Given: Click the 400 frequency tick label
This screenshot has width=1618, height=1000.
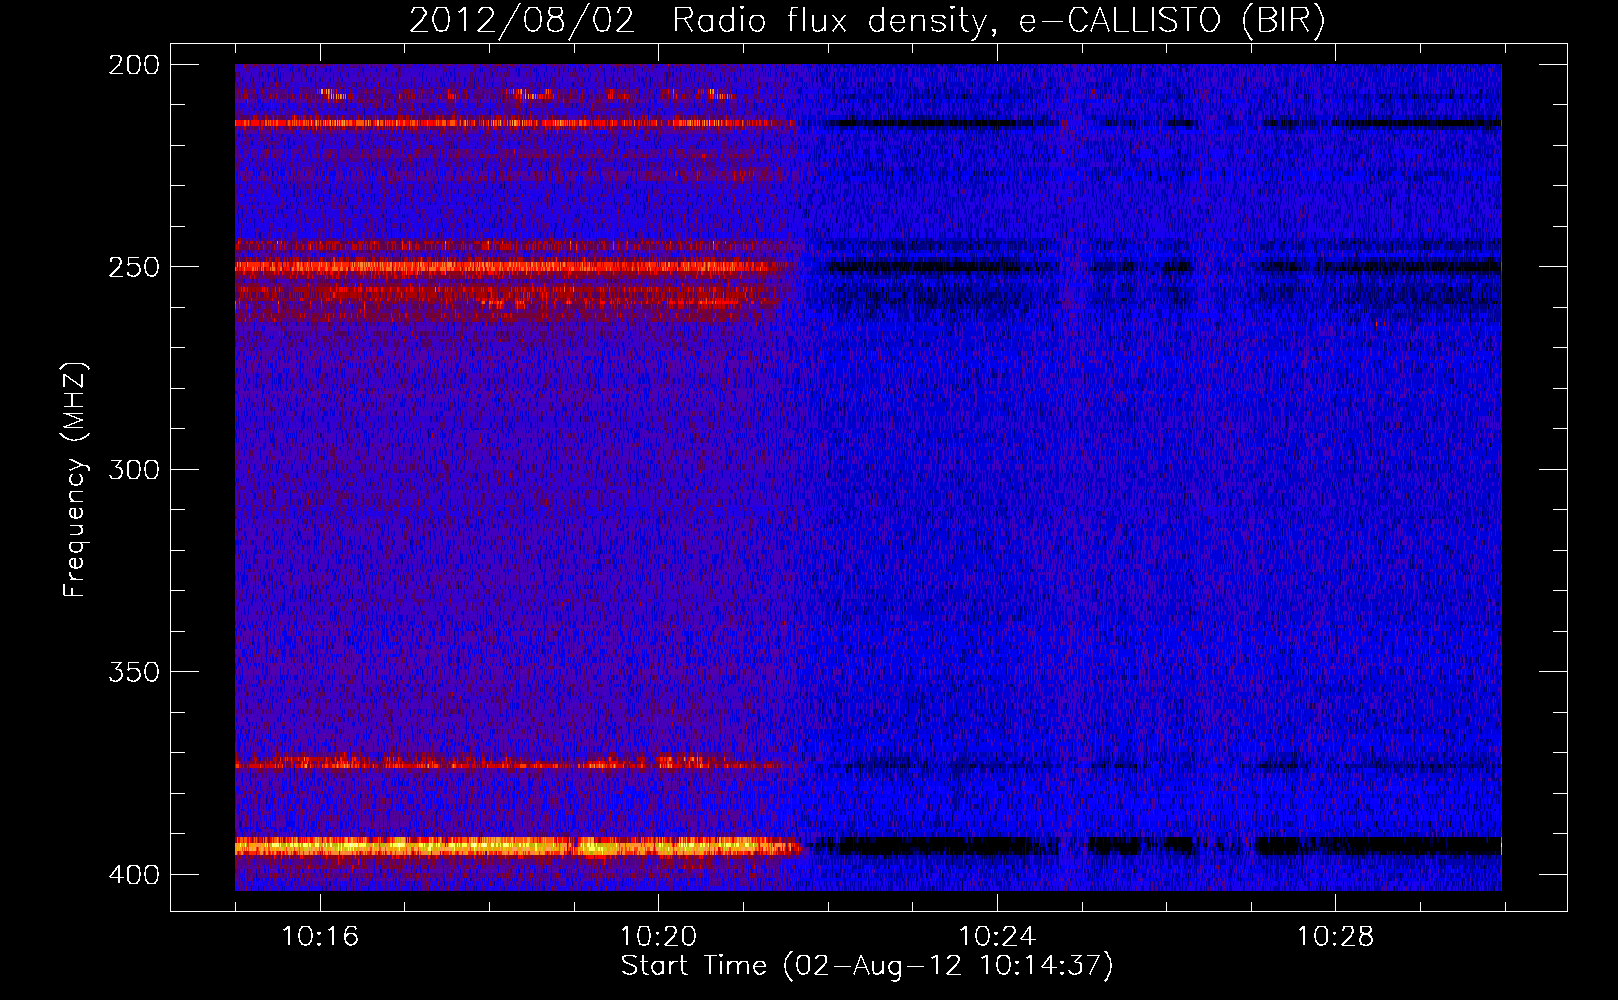Looking at the screenshot, I should click(x=134, y=874).
